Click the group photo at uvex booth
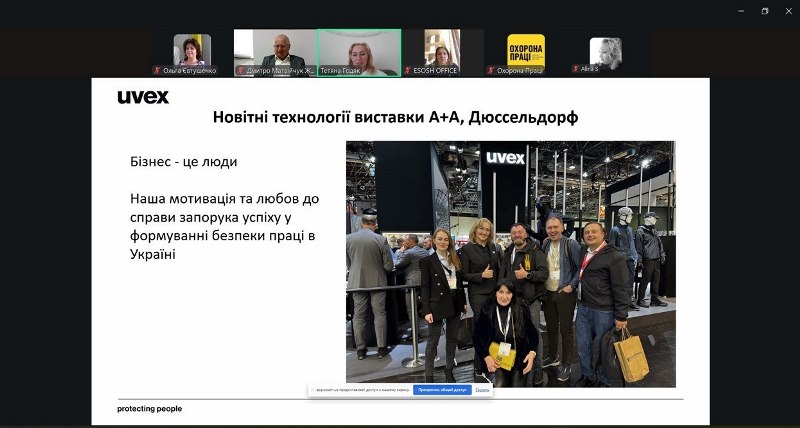The image size is (800, 428). 511,264
